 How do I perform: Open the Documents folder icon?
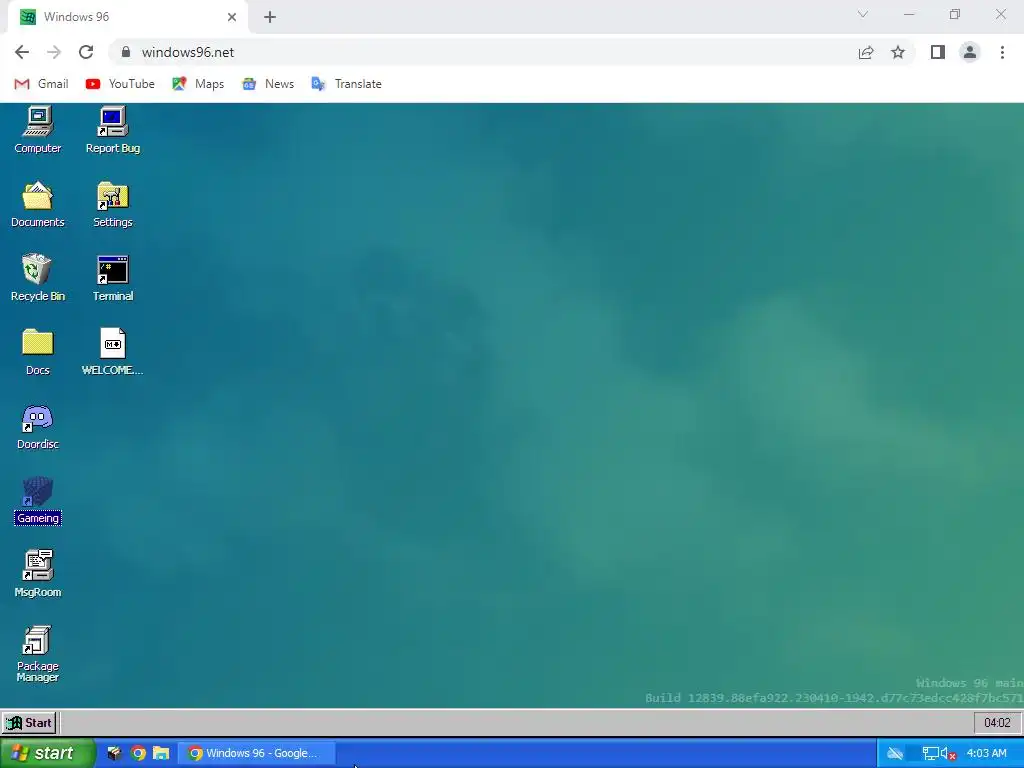tap(38, 204)
